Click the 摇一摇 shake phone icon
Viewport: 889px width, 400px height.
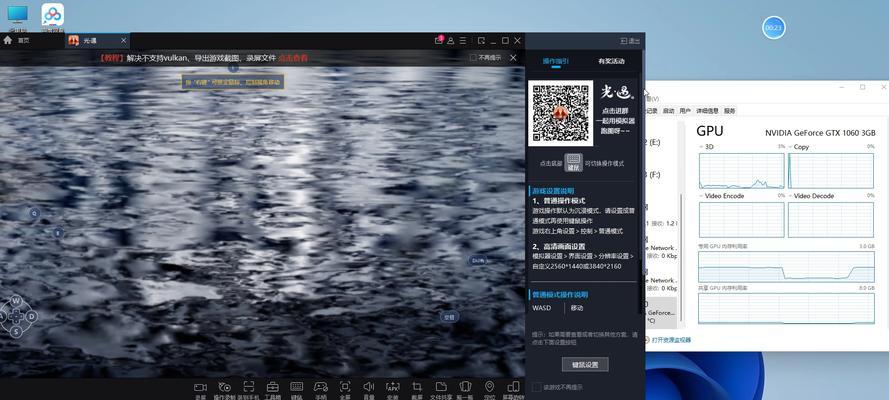[x=465, y=387]
